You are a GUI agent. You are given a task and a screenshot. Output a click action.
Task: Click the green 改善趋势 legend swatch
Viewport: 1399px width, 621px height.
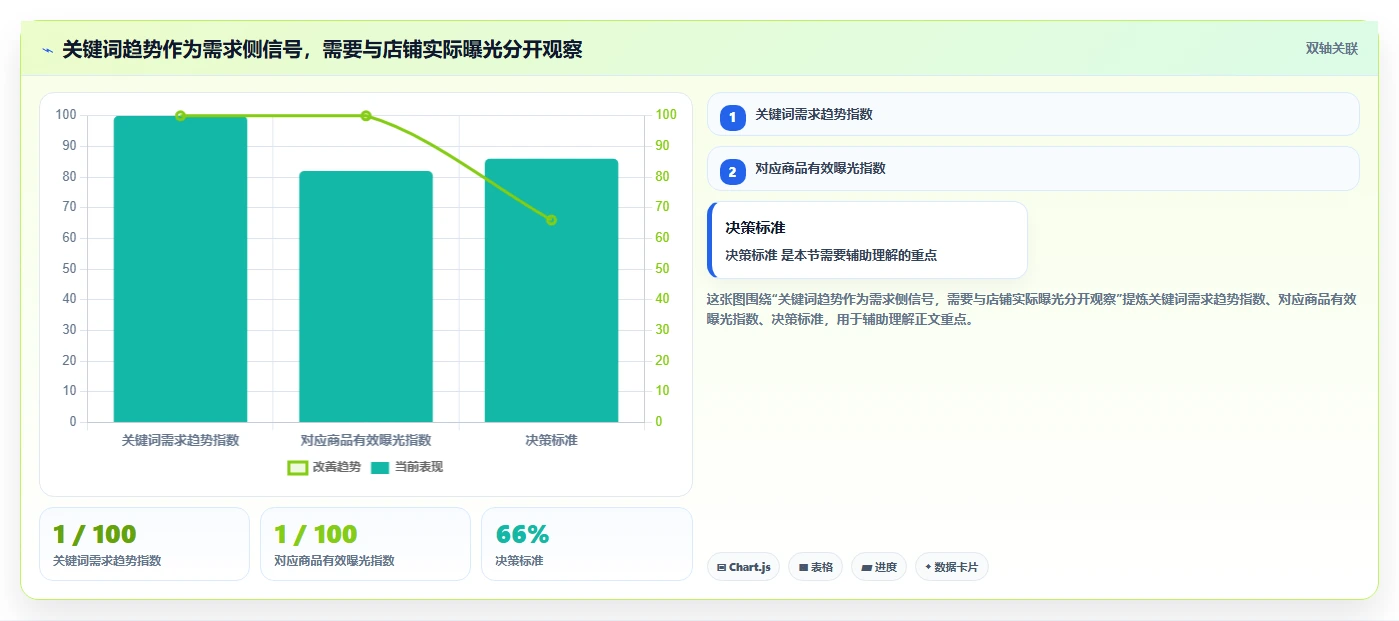(x=297, y=467)
